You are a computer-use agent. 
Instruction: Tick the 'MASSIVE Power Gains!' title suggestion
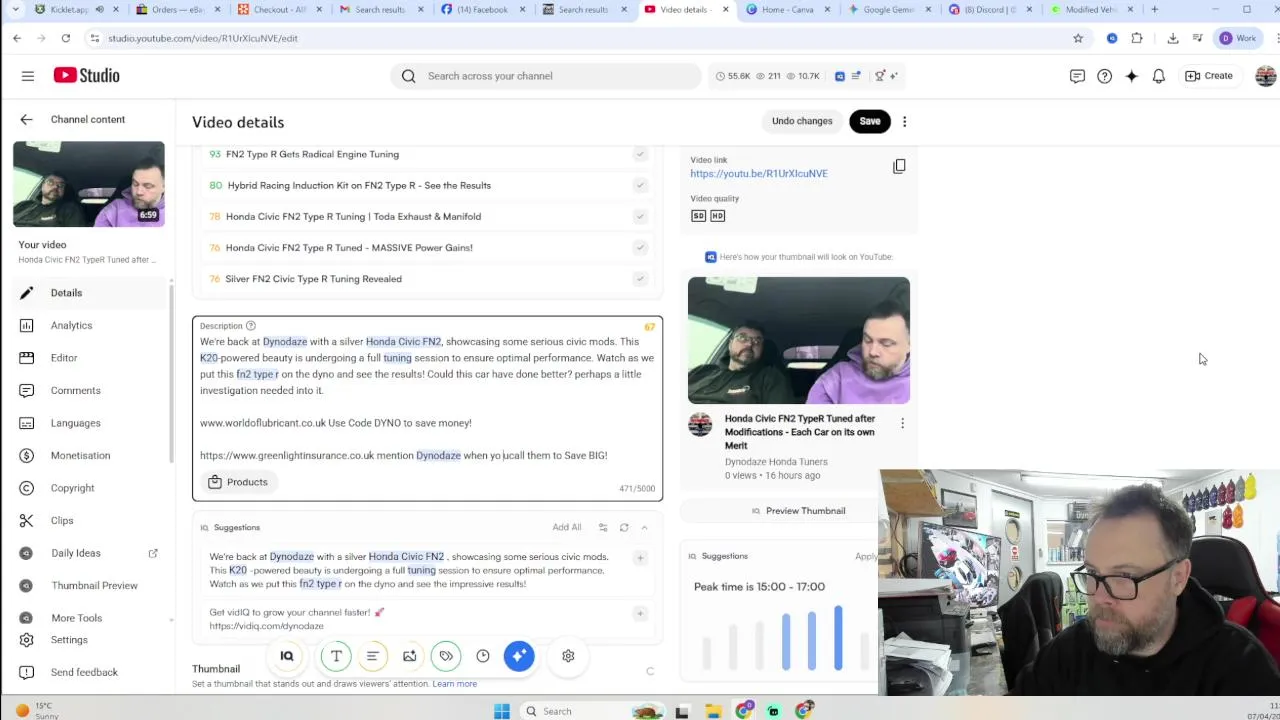640,247
